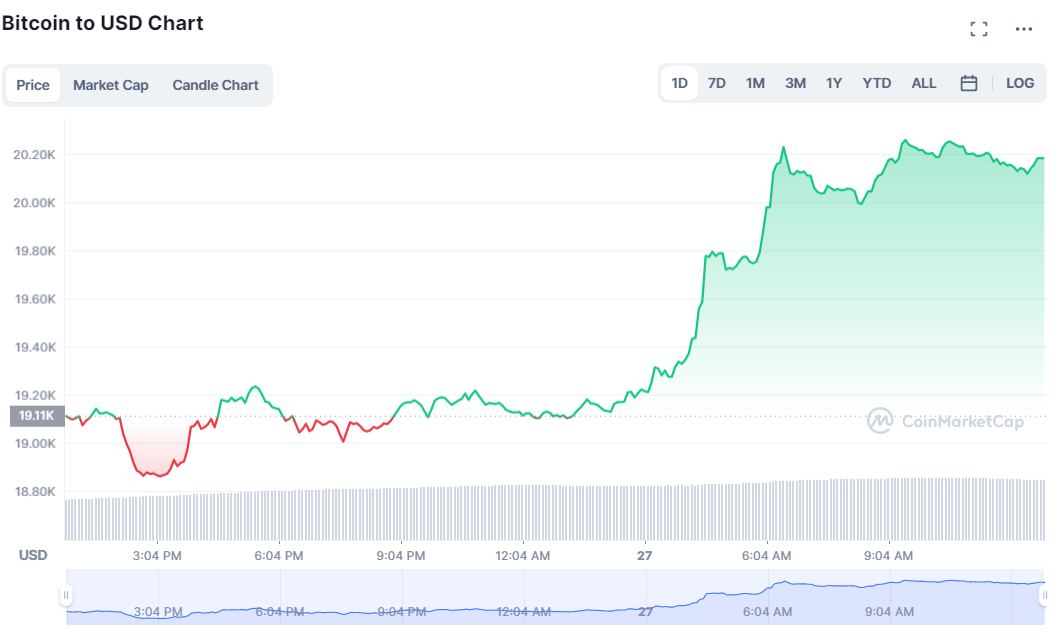Click the 19.20K y-axis label

click(x=35, y=396)
